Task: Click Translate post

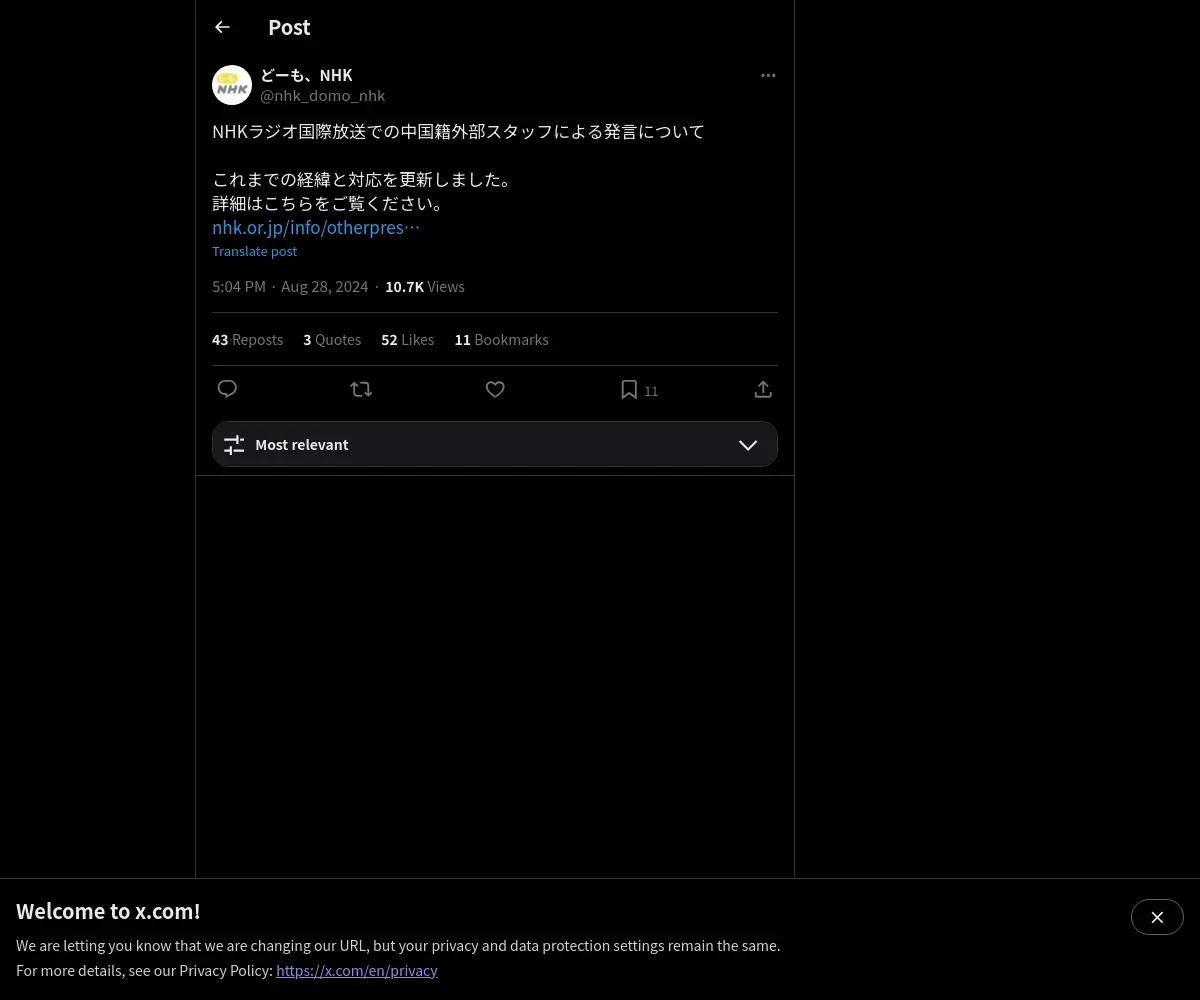Action: click(x=254, y=251)
